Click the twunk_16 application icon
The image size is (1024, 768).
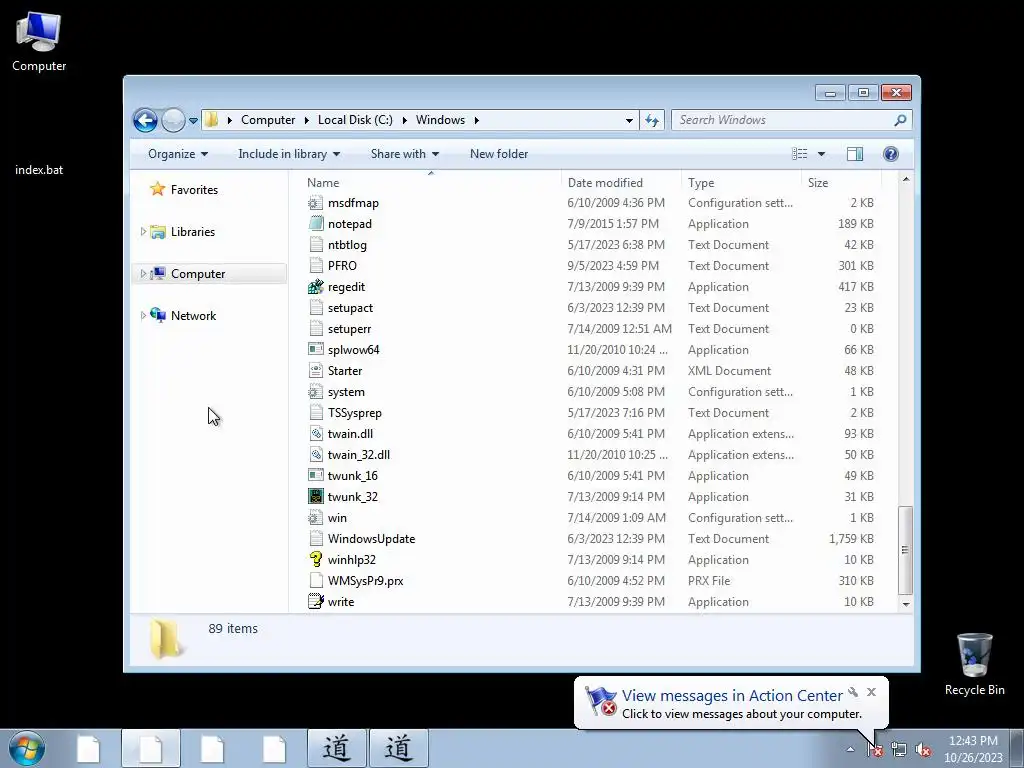pos(315,475)
